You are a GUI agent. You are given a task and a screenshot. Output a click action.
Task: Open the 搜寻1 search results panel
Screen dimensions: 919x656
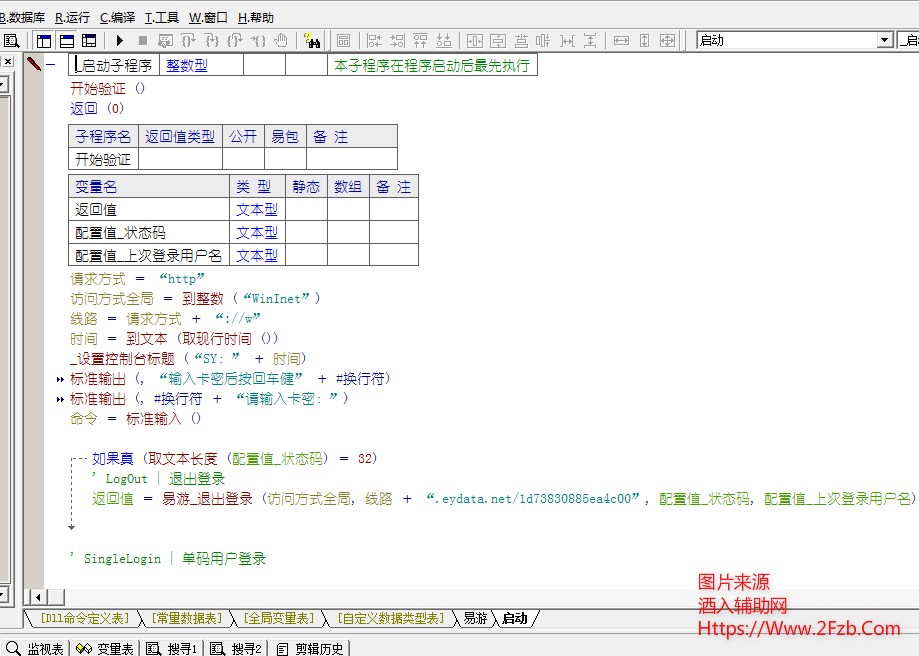pos(172,648)
